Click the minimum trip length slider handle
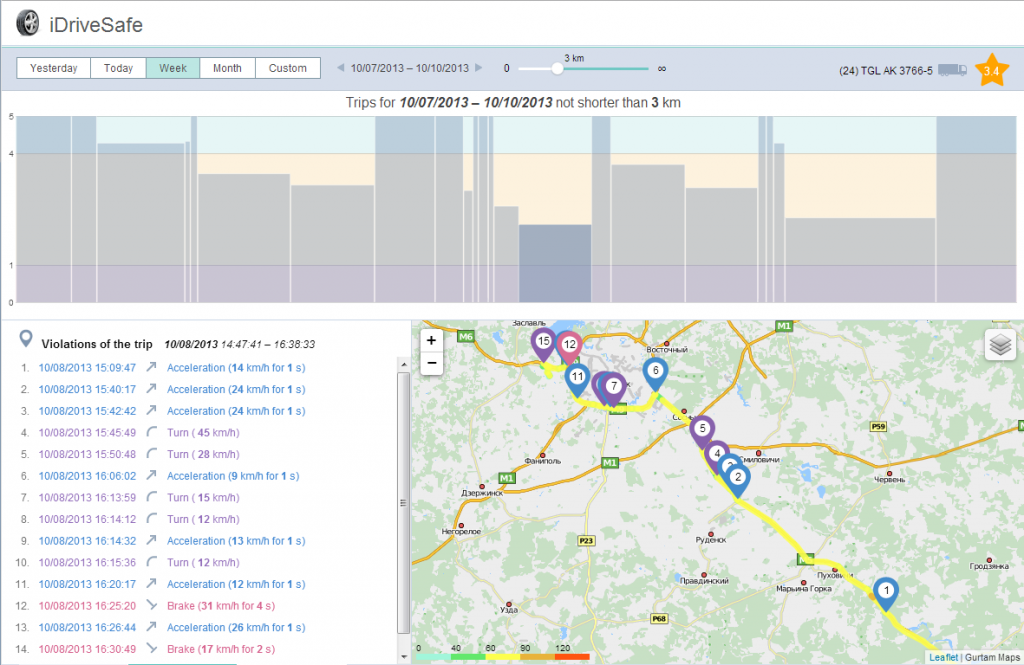 556,68
